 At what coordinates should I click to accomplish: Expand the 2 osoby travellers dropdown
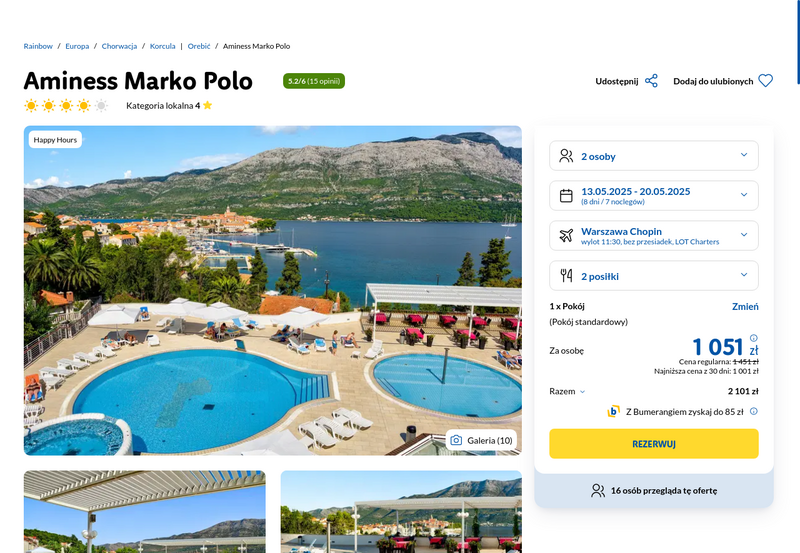tap(654, 156)
